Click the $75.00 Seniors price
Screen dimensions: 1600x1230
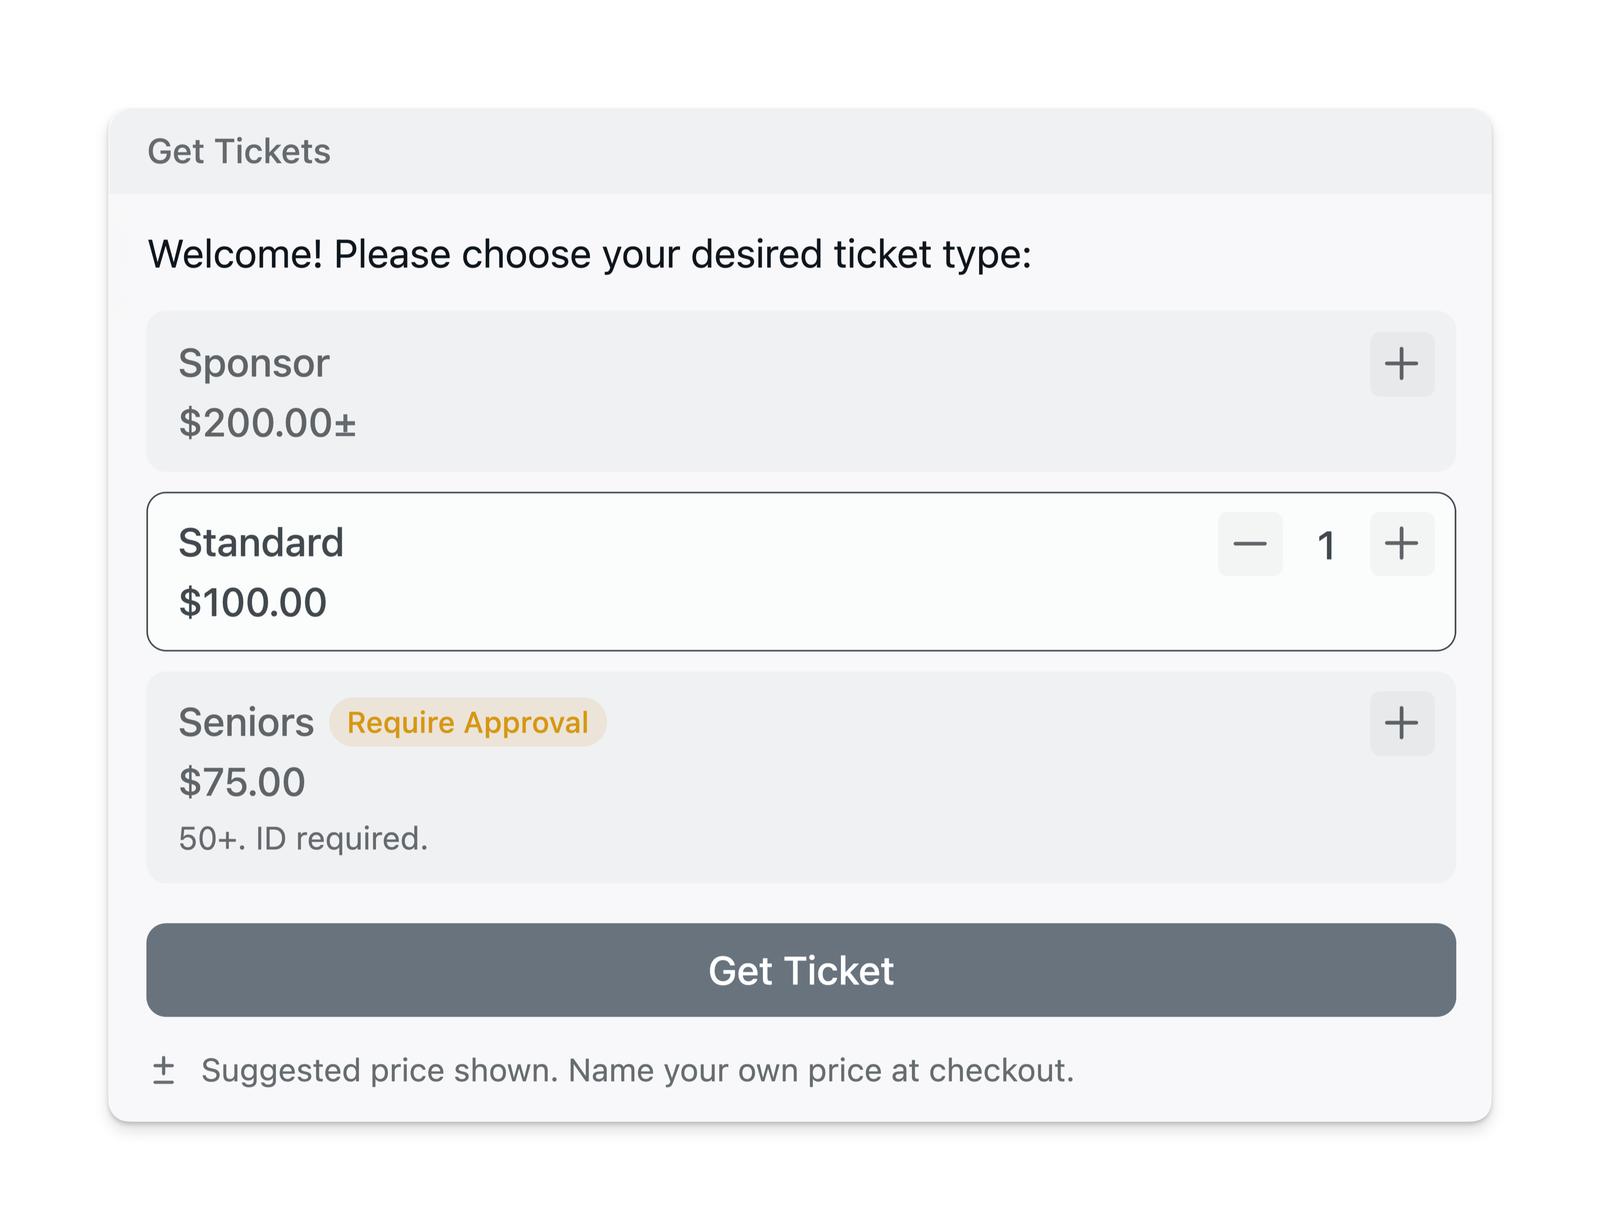(x=242, y=782)
